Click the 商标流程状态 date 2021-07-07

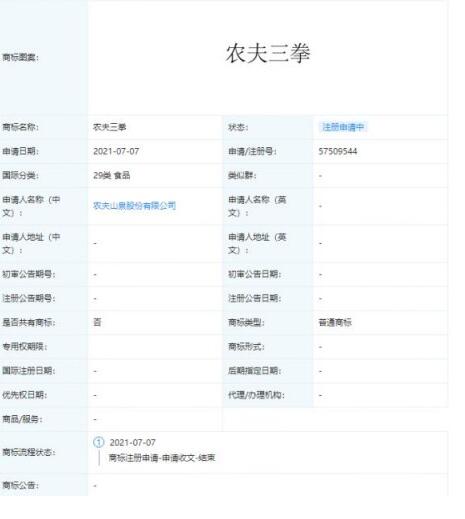click(133, 442)
